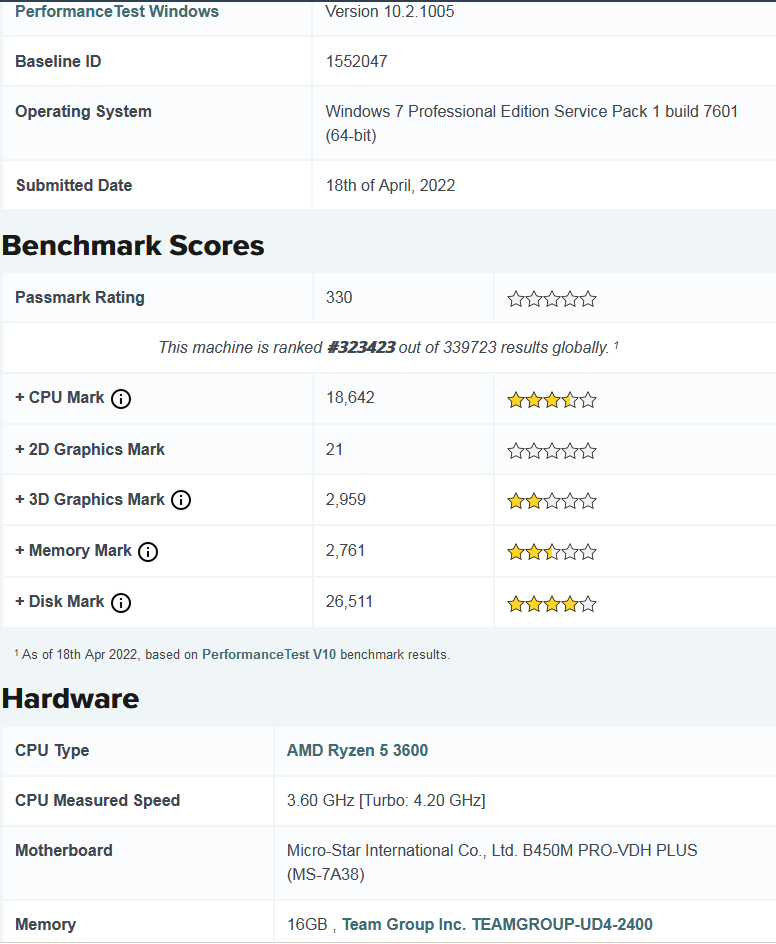Expand the 3D Graphics Mark row

coord(90,499)
